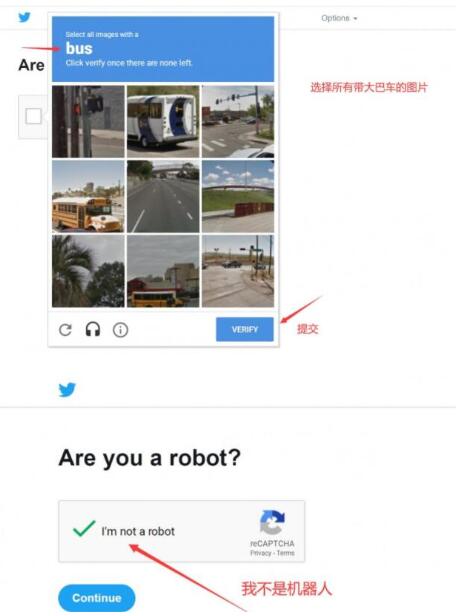This screenshot has width=456, height=616.
Task: Click the reCAPTCHA logo icon
Action: [272, 522]
